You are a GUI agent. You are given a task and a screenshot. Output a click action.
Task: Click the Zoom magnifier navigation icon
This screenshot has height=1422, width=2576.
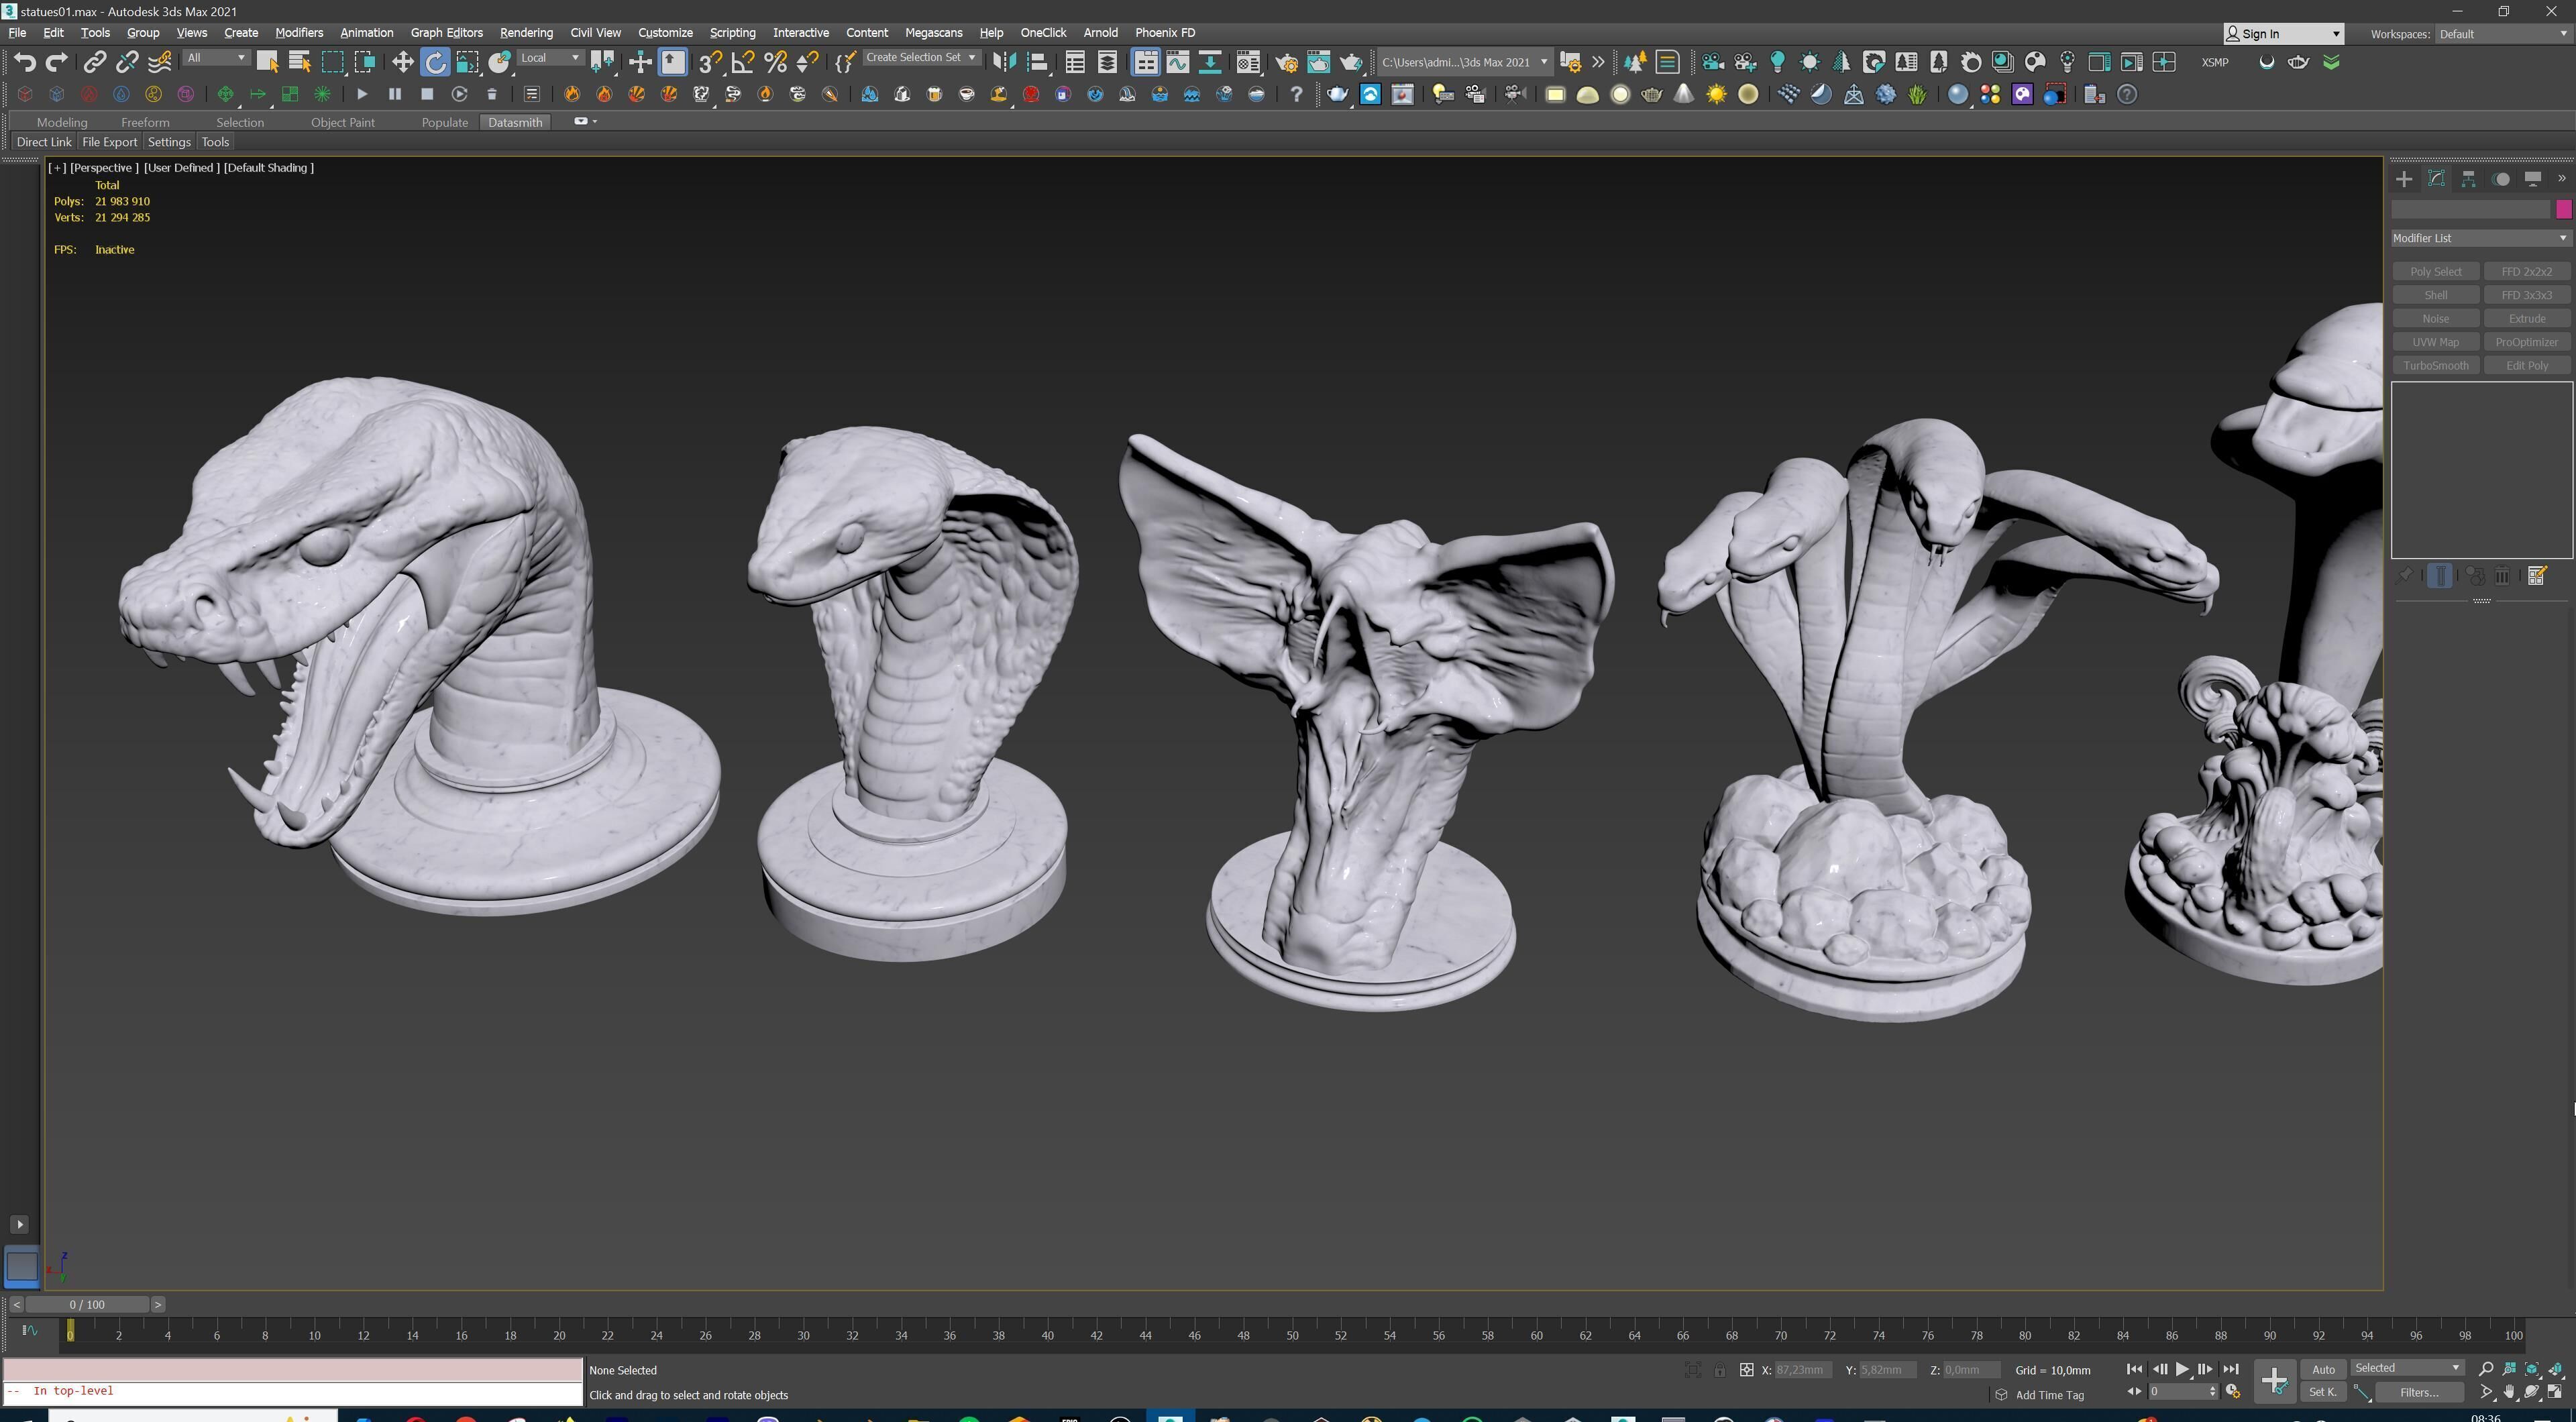[x=2486, y=1369]
